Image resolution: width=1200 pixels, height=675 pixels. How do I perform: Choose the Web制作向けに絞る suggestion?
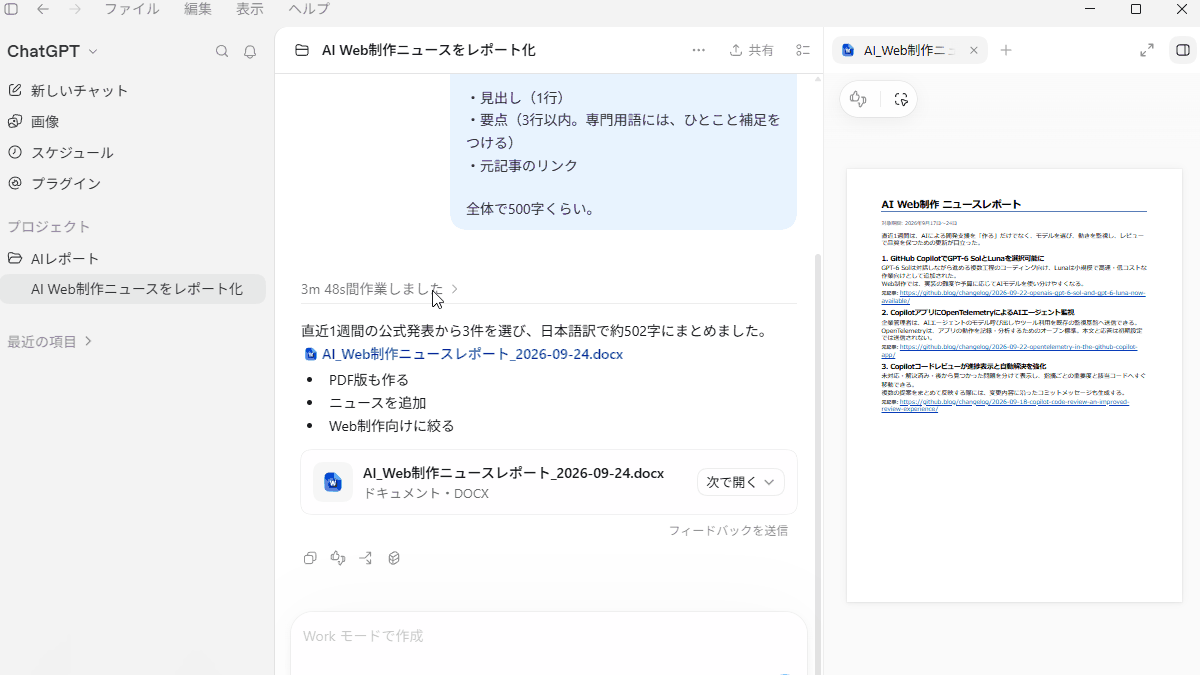[392, 426]
